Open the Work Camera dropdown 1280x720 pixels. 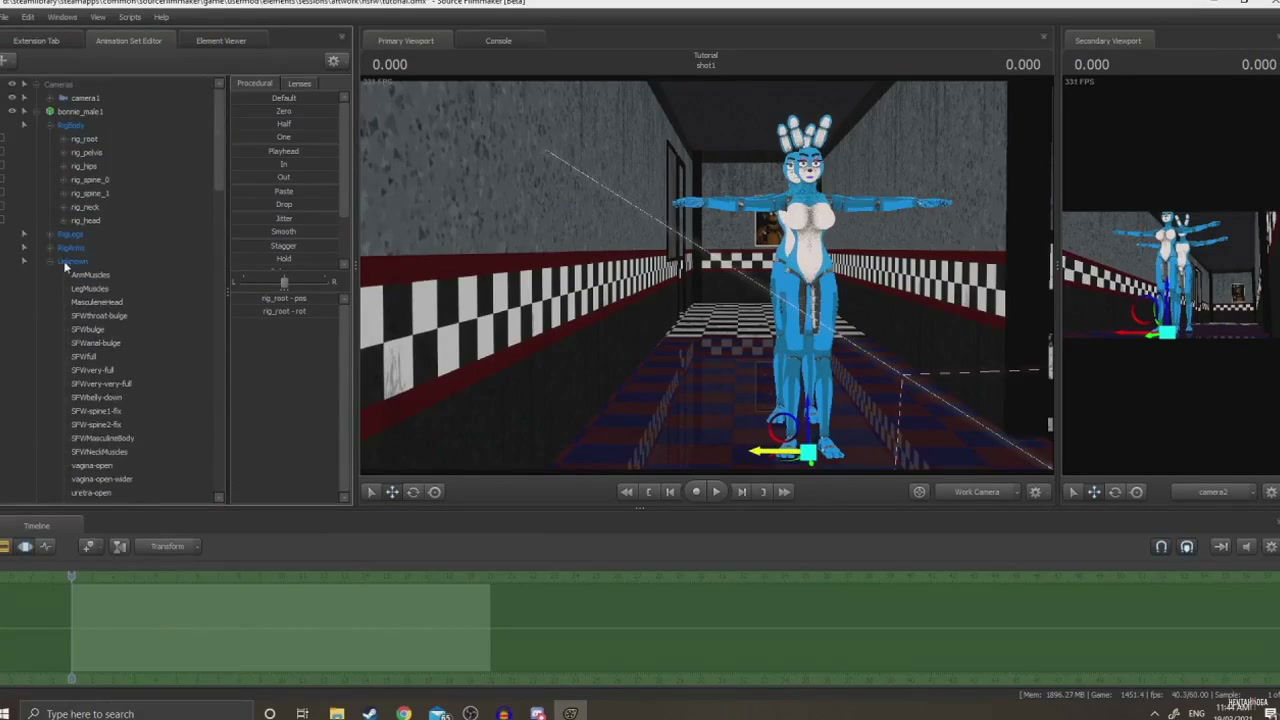pos(976,491)
